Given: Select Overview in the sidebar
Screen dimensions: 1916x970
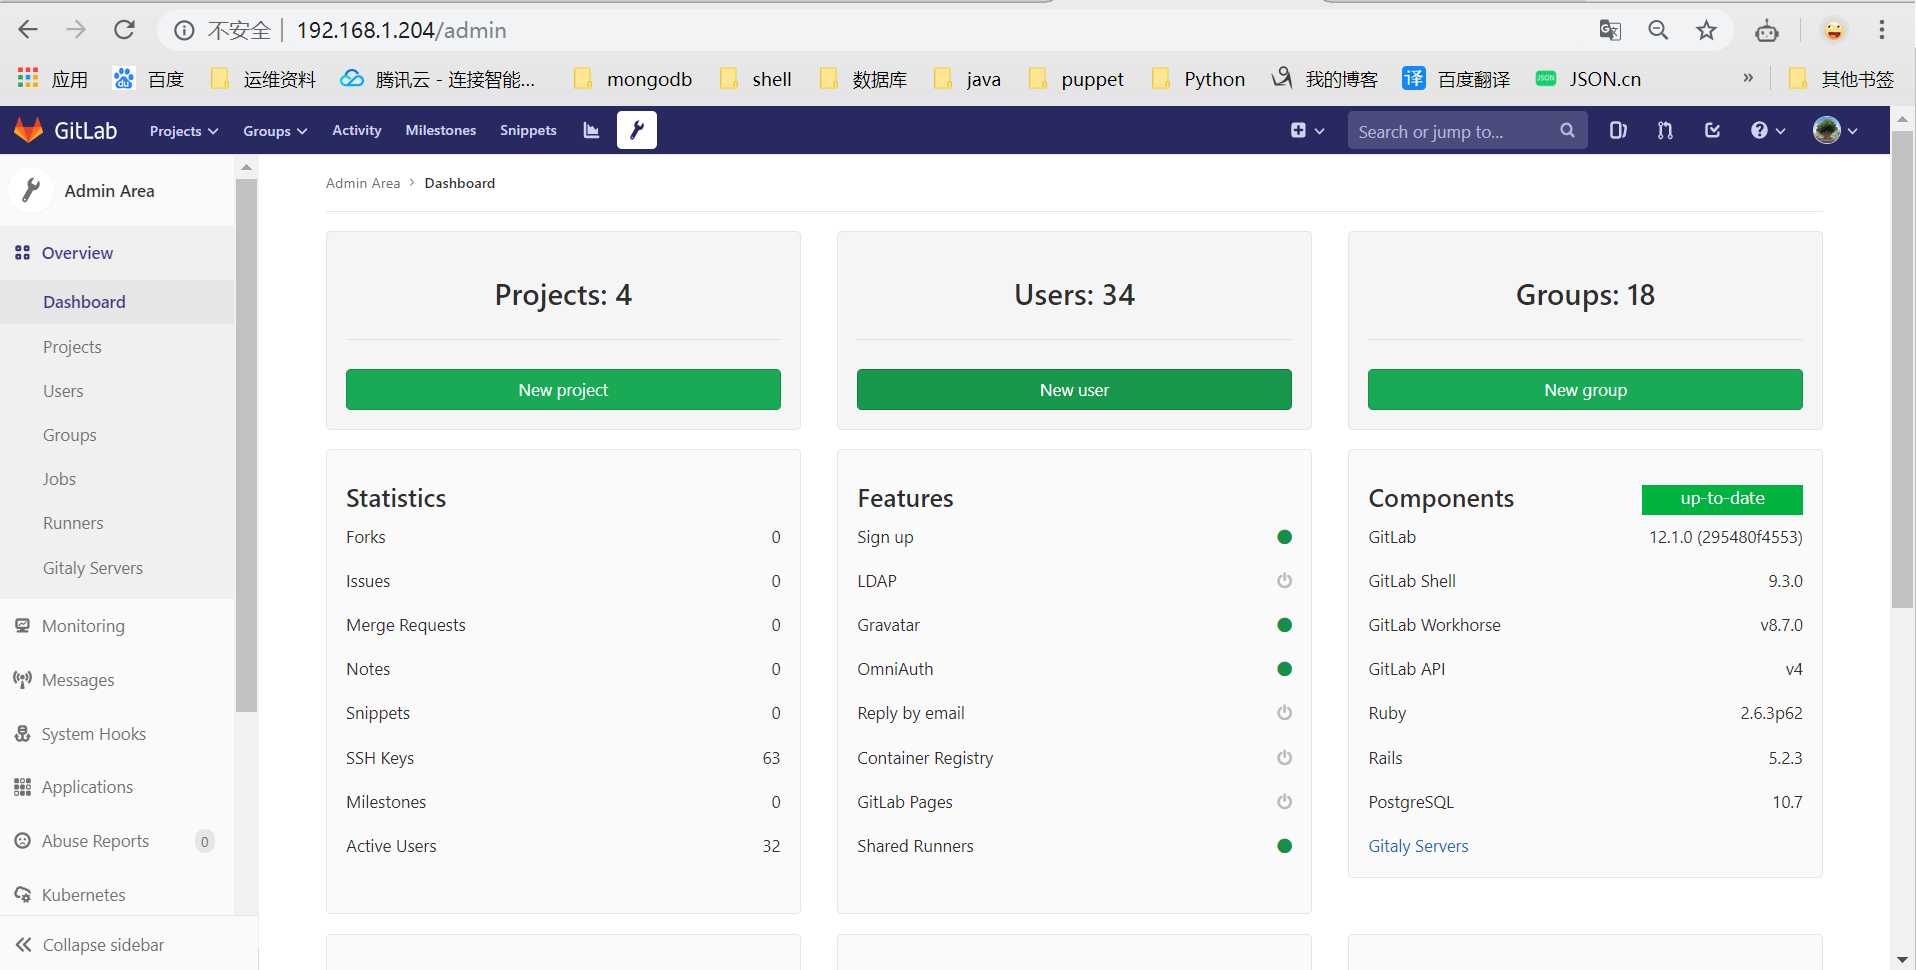Looking at the screenshot, I should pyautogui.click(x=117, y=253).
